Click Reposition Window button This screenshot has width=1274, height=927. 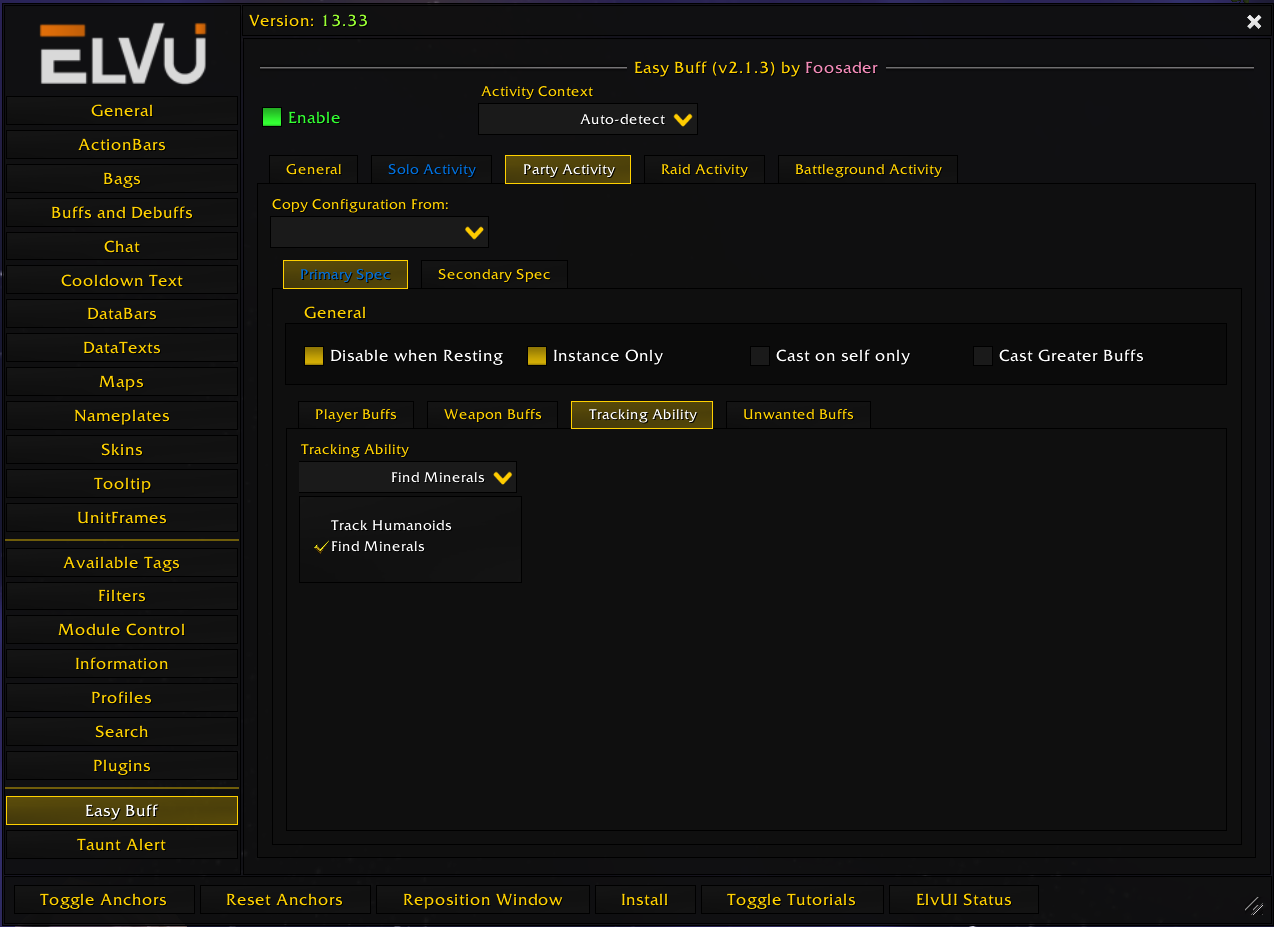(x=483, y=900)
